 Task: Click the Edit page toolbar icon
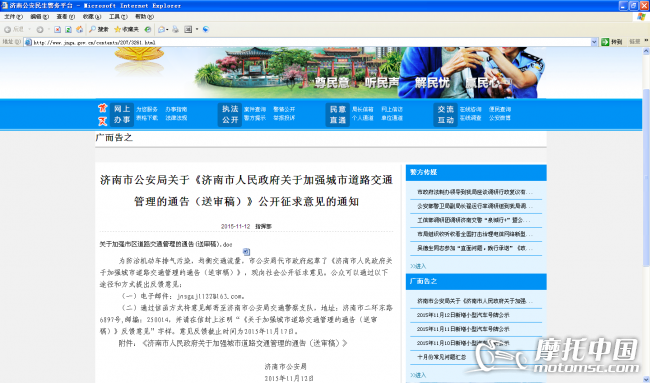coord(188,29)
